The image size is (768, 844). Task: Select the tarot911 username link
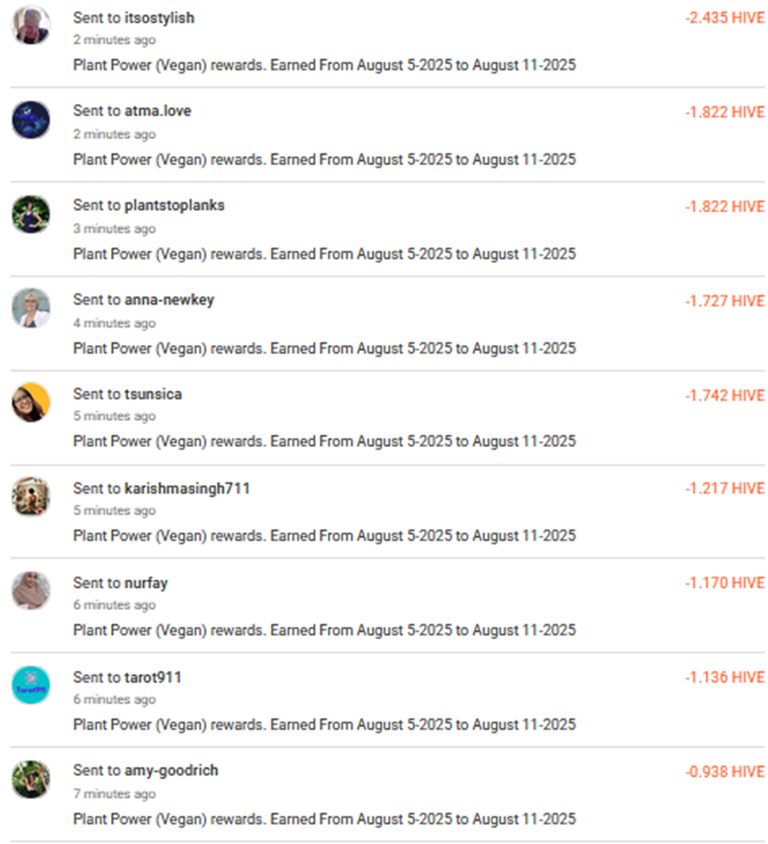[153, 677]
